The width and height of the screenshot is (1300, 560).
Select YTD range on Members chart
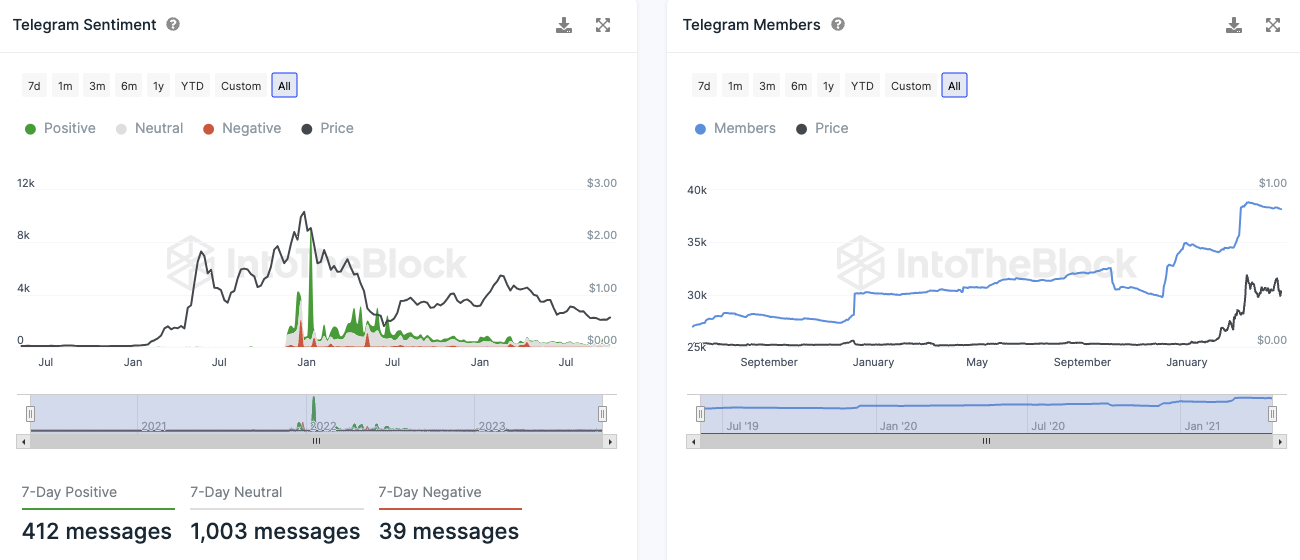coord(862,86)
